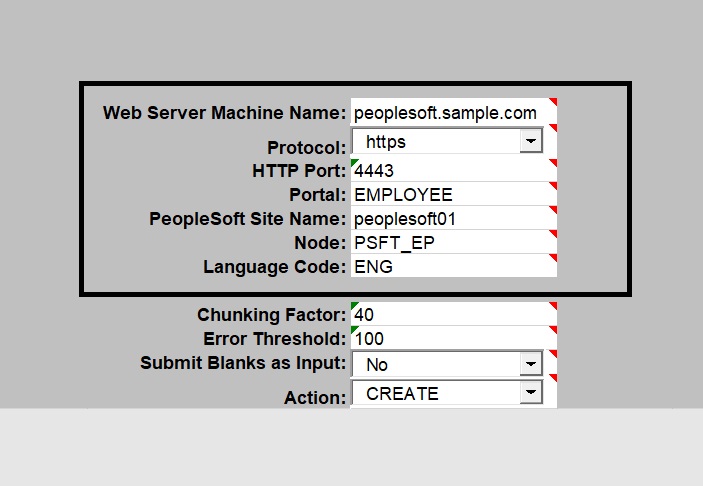Click the Protocol label
The width and height of the screenshot is (703, 486).
[307, 148]
